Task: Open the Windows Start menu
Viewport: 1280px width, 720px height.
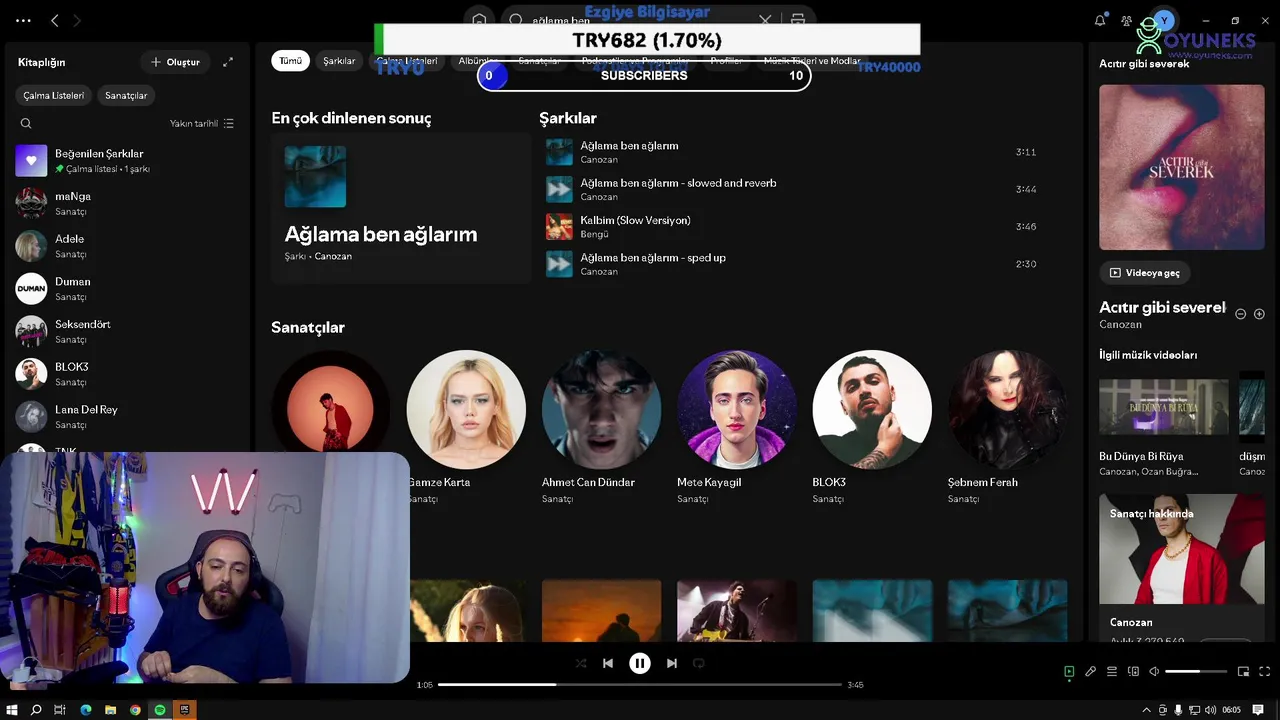Action: (x=12, y=710)
